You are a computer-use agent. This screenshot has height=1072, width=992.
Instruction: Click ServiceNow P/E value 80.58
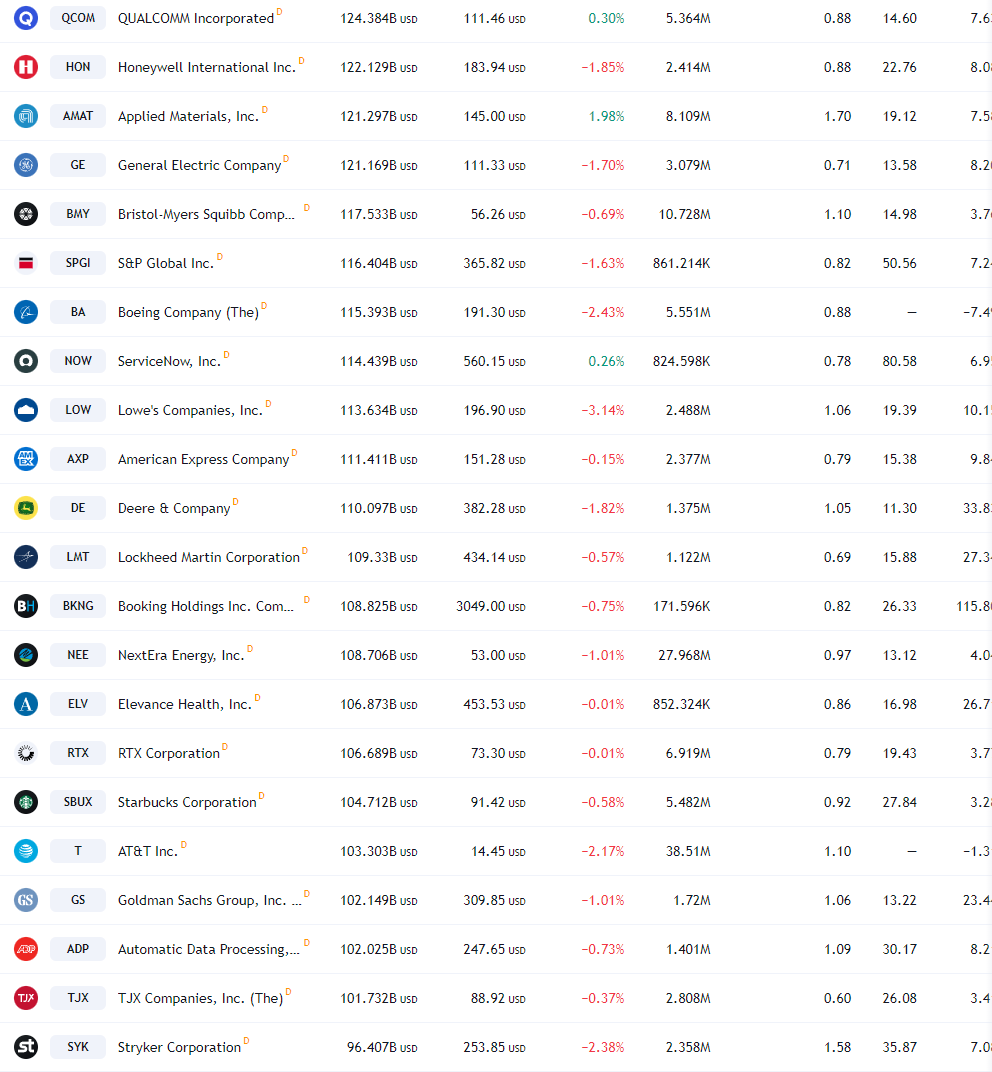coord(899,361)
